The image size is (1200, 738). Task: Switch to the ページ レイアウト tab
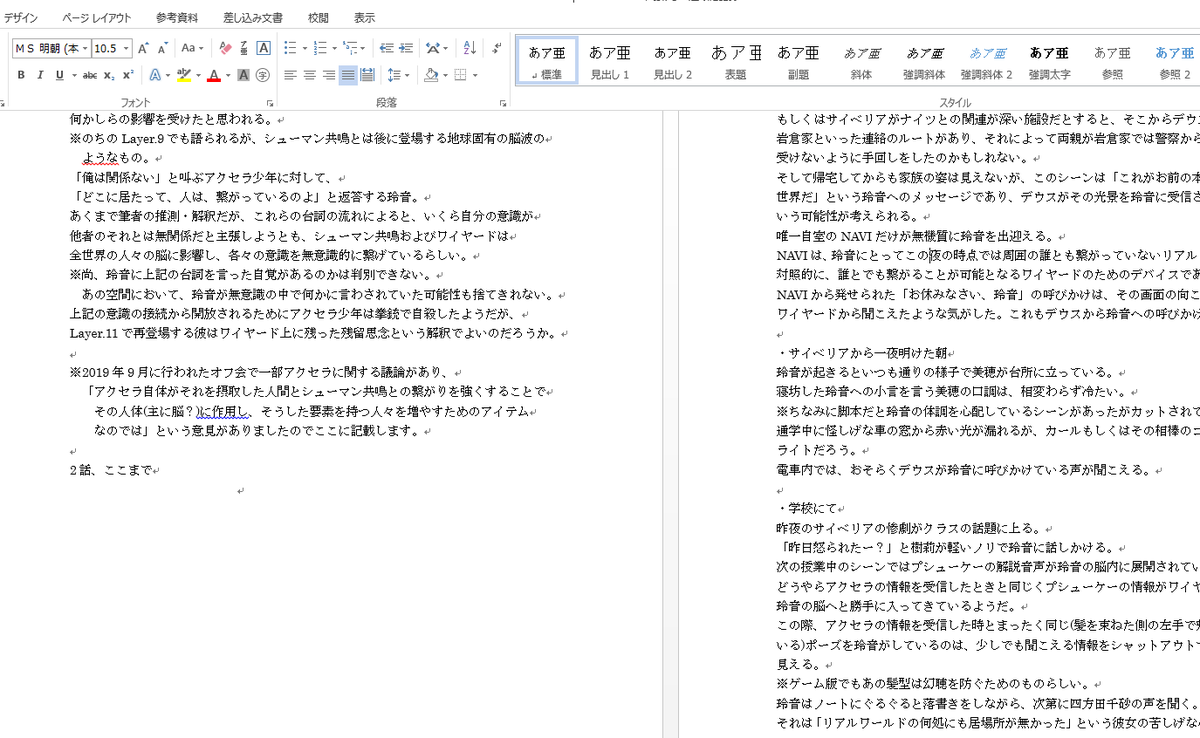96,18
